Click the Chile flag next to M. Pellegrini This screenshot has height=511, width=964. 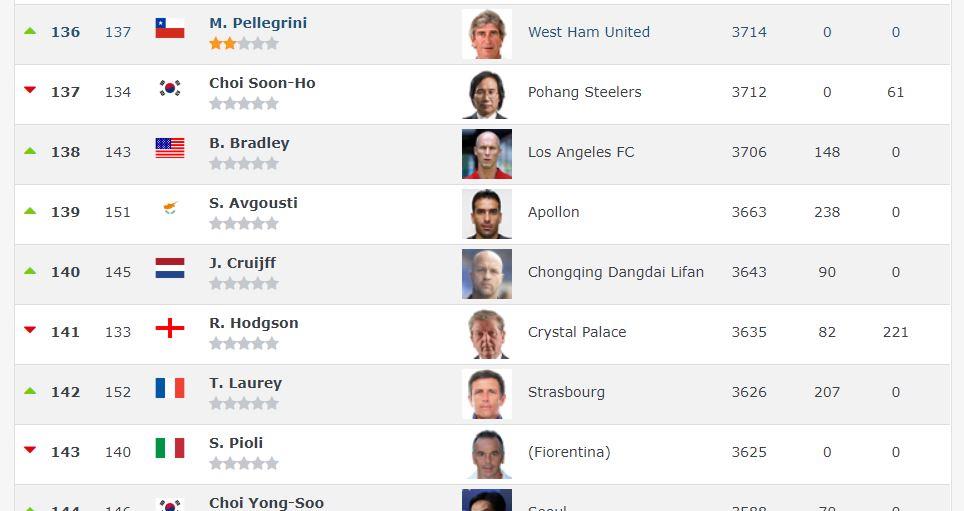[170, 28]
